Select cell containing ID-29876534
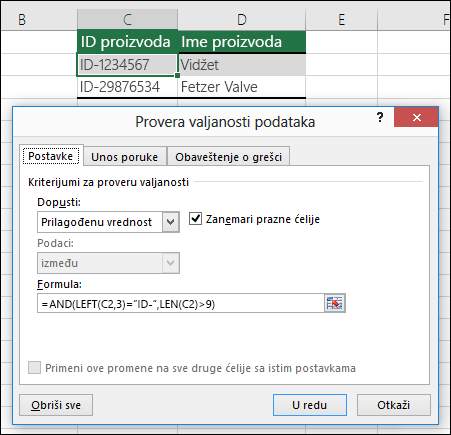451x435 pixels. click(127, 87)
